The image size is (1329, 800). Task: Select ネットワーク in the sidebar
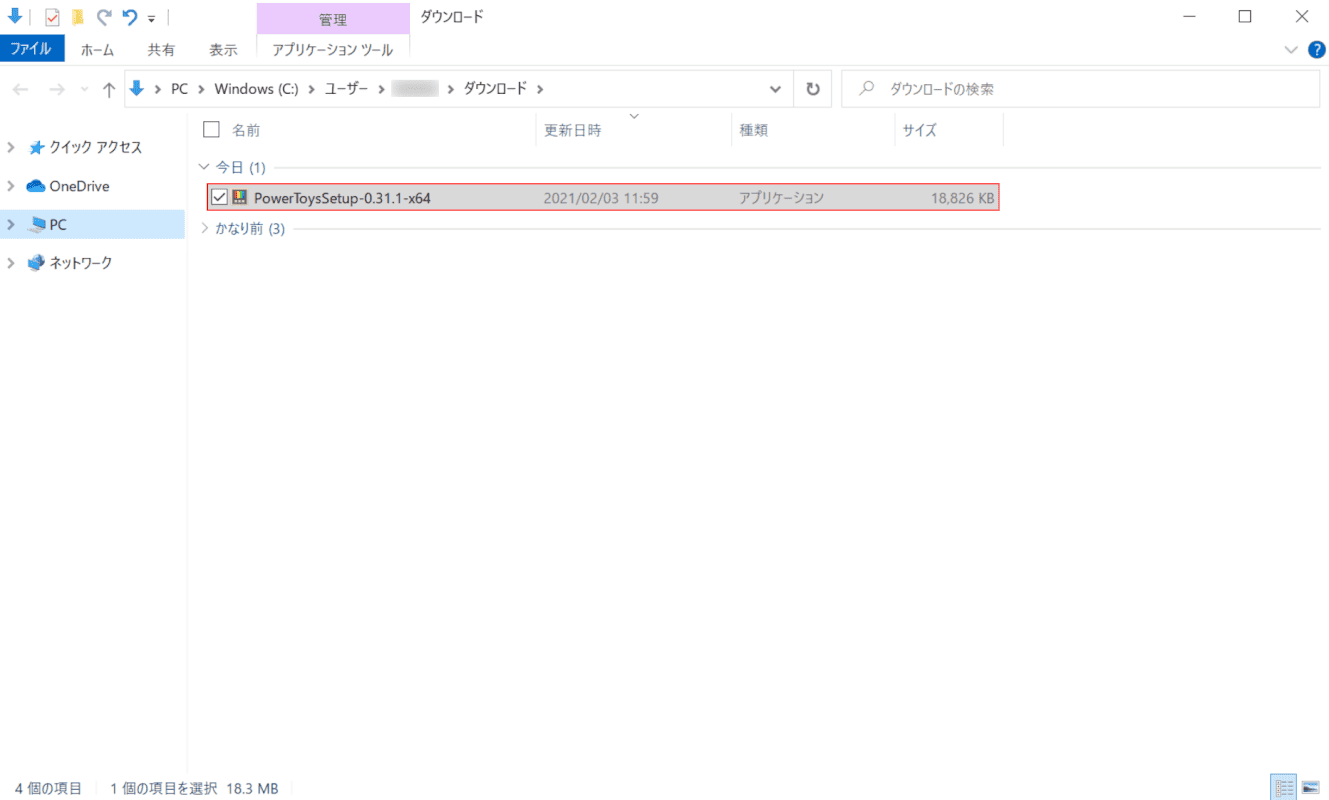(81, 263)
